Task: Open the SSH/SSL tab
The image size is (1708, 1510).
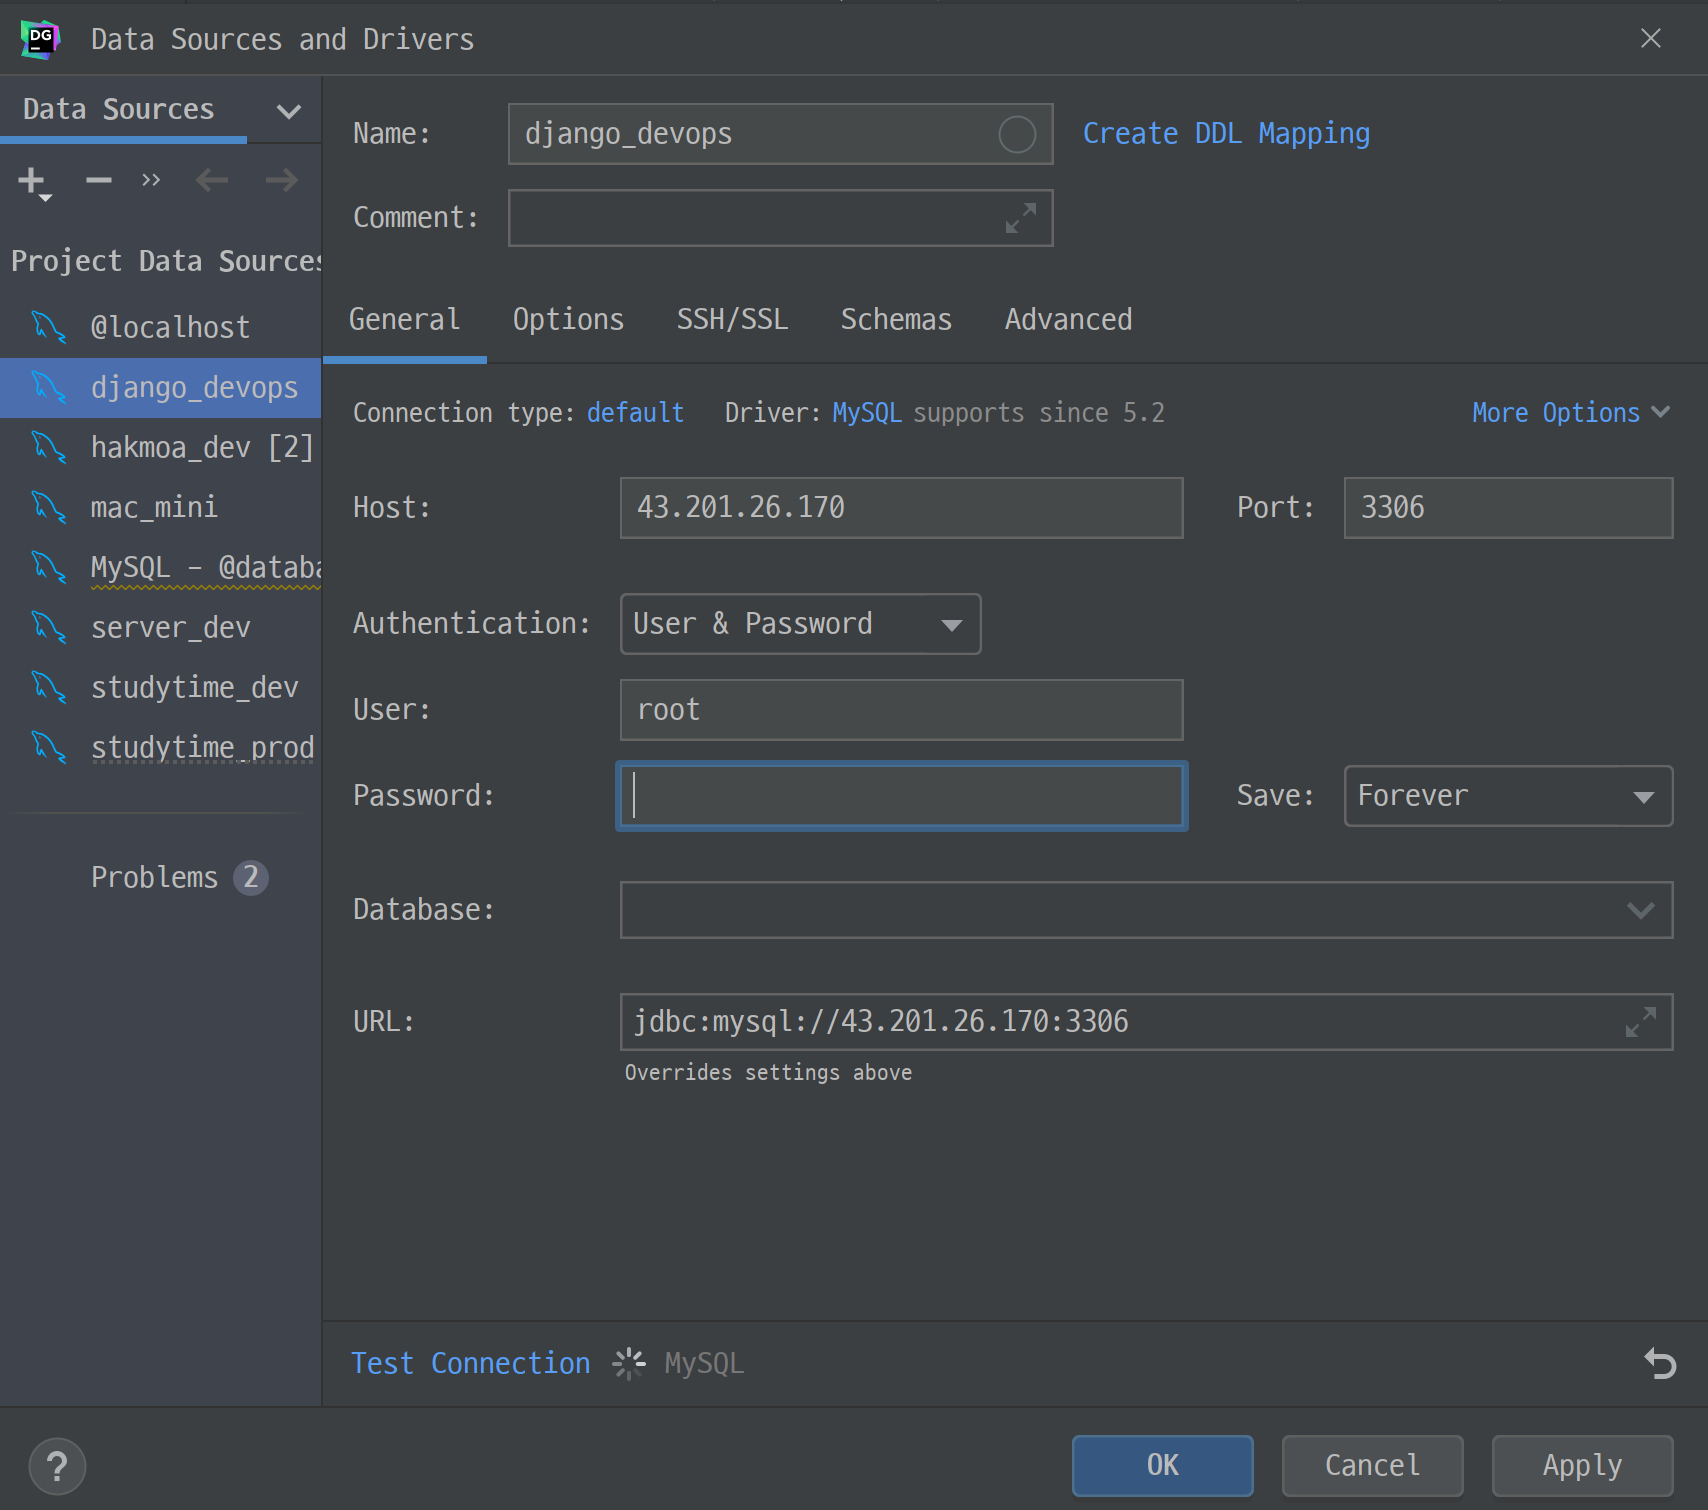Action: coord(732,320)
